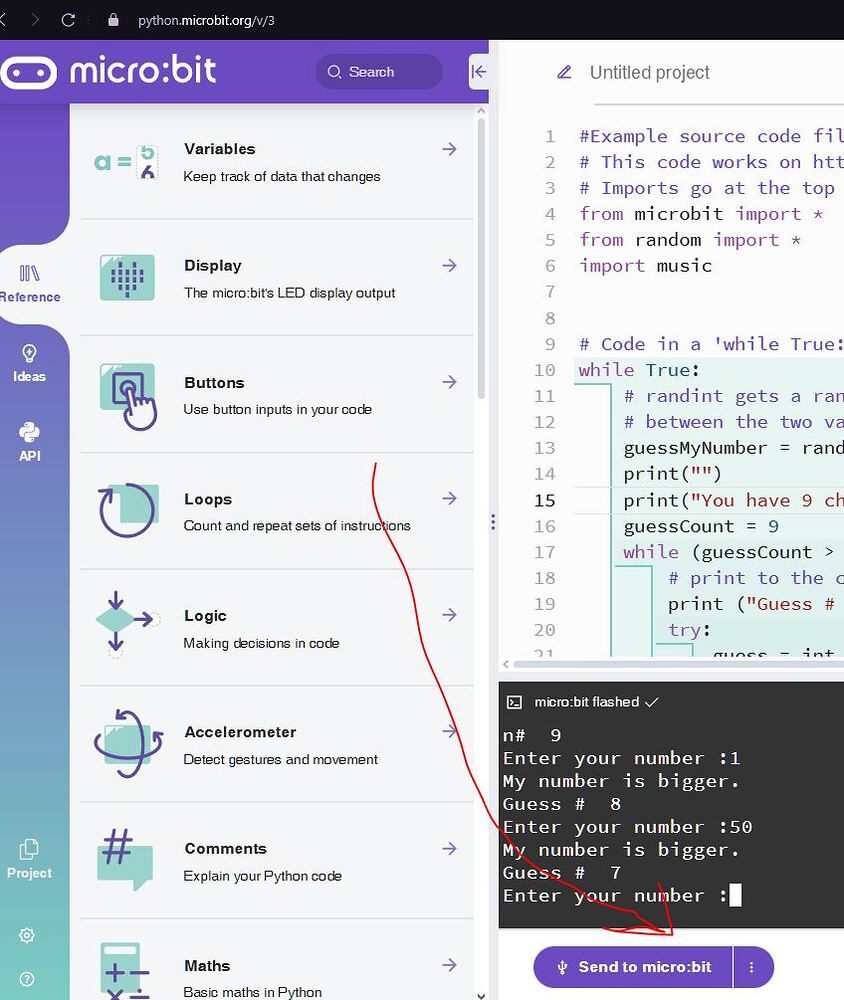Open settings via the gear icon
The image size is (844, 1000).
pos(29,935)
